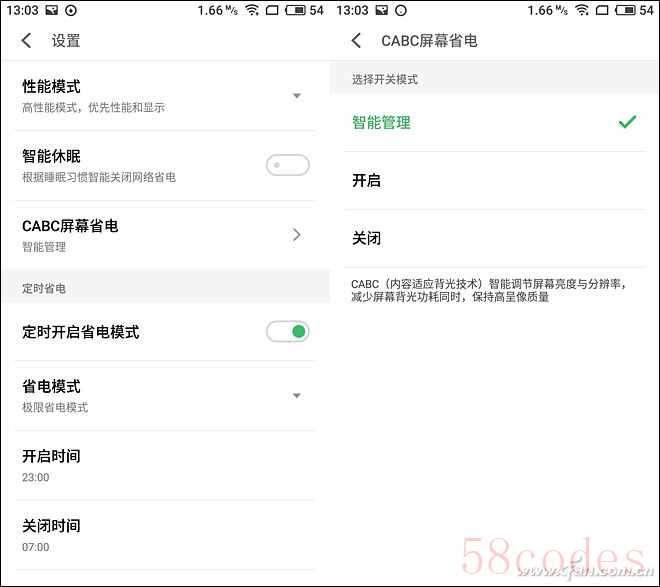Go back from CABC屏幕省电 screen

pyautogui.click(x=356, y=40)
